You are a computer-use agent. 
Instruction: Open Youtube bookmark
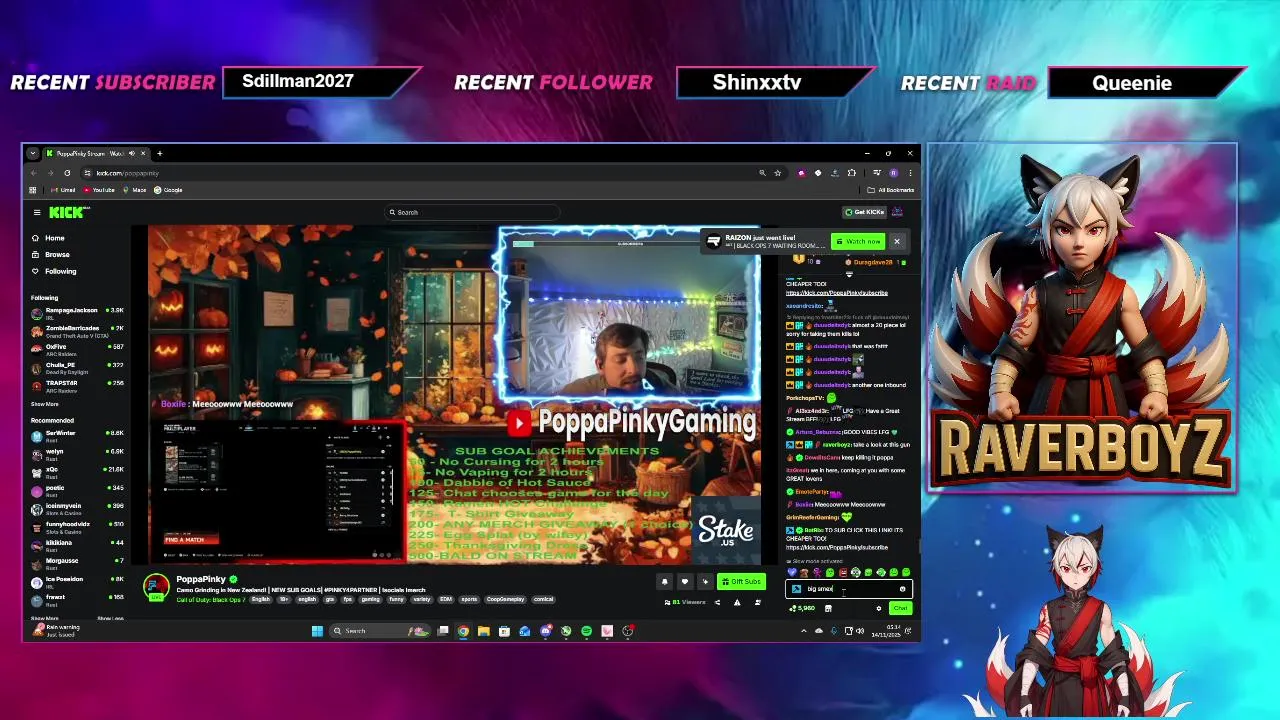click(98, 190)
